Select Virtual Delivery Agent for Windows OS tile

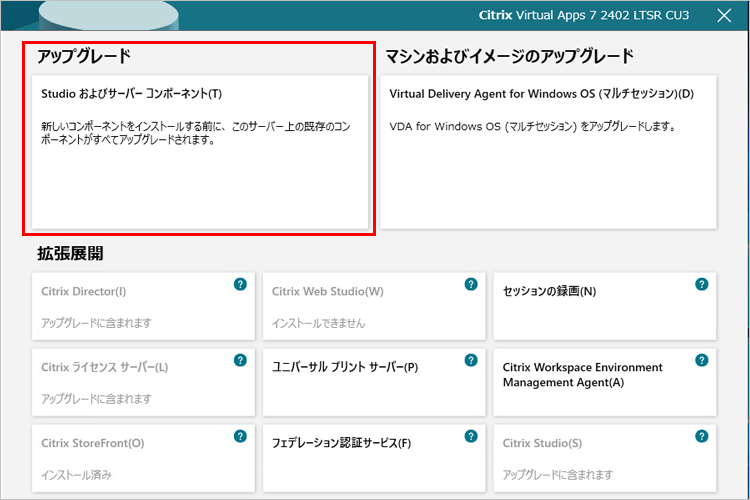click(549, 151)
